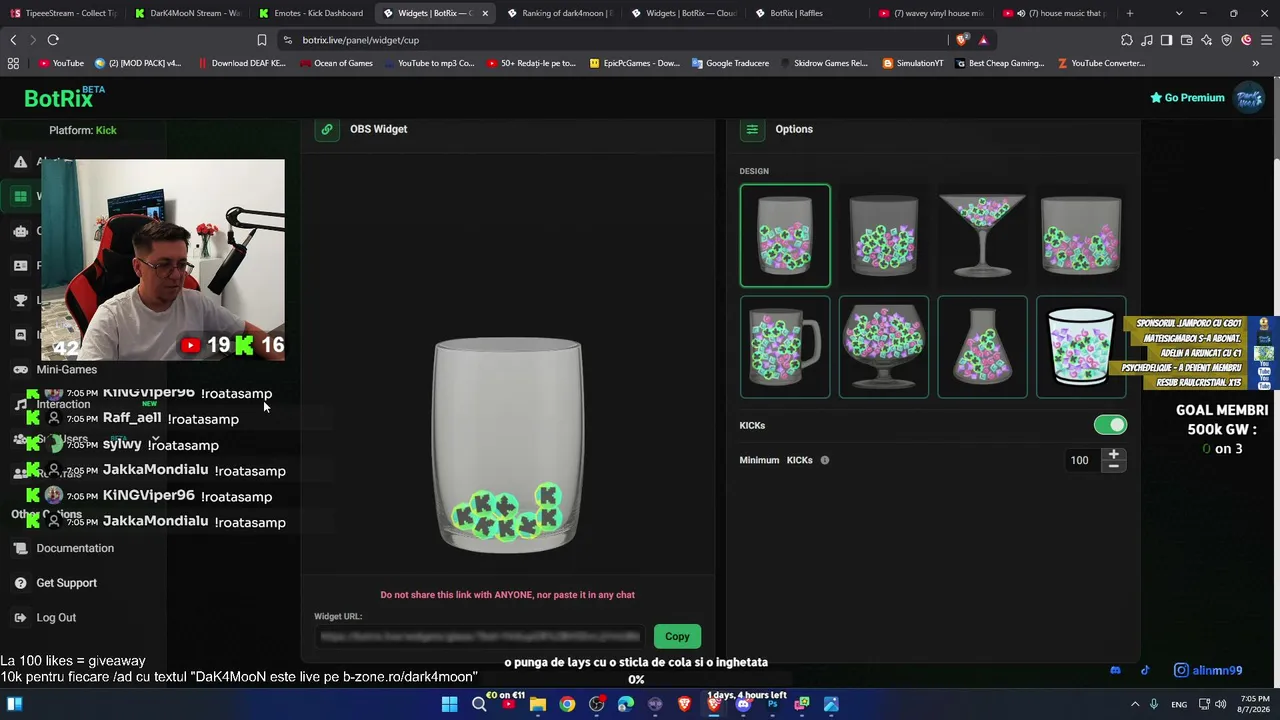The image size is (1280, 720).
Task: Expand the tab search dropdown
Action: 1179,13
